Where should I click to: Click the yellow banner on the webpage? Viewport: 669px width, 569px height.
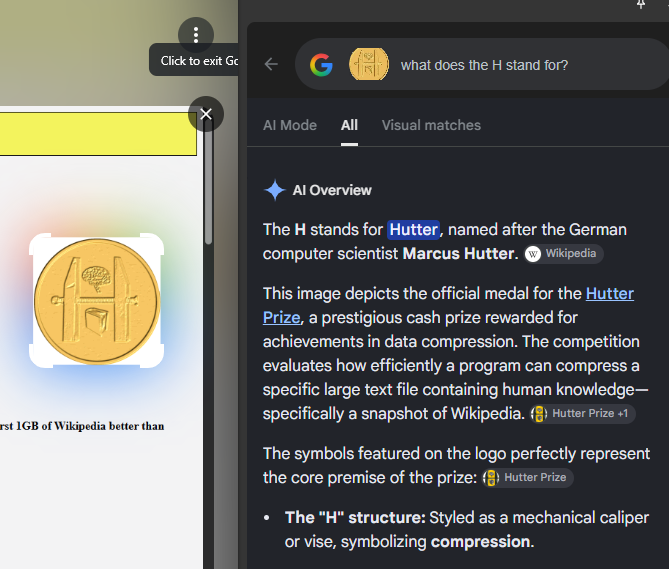[x=98, y=134]
